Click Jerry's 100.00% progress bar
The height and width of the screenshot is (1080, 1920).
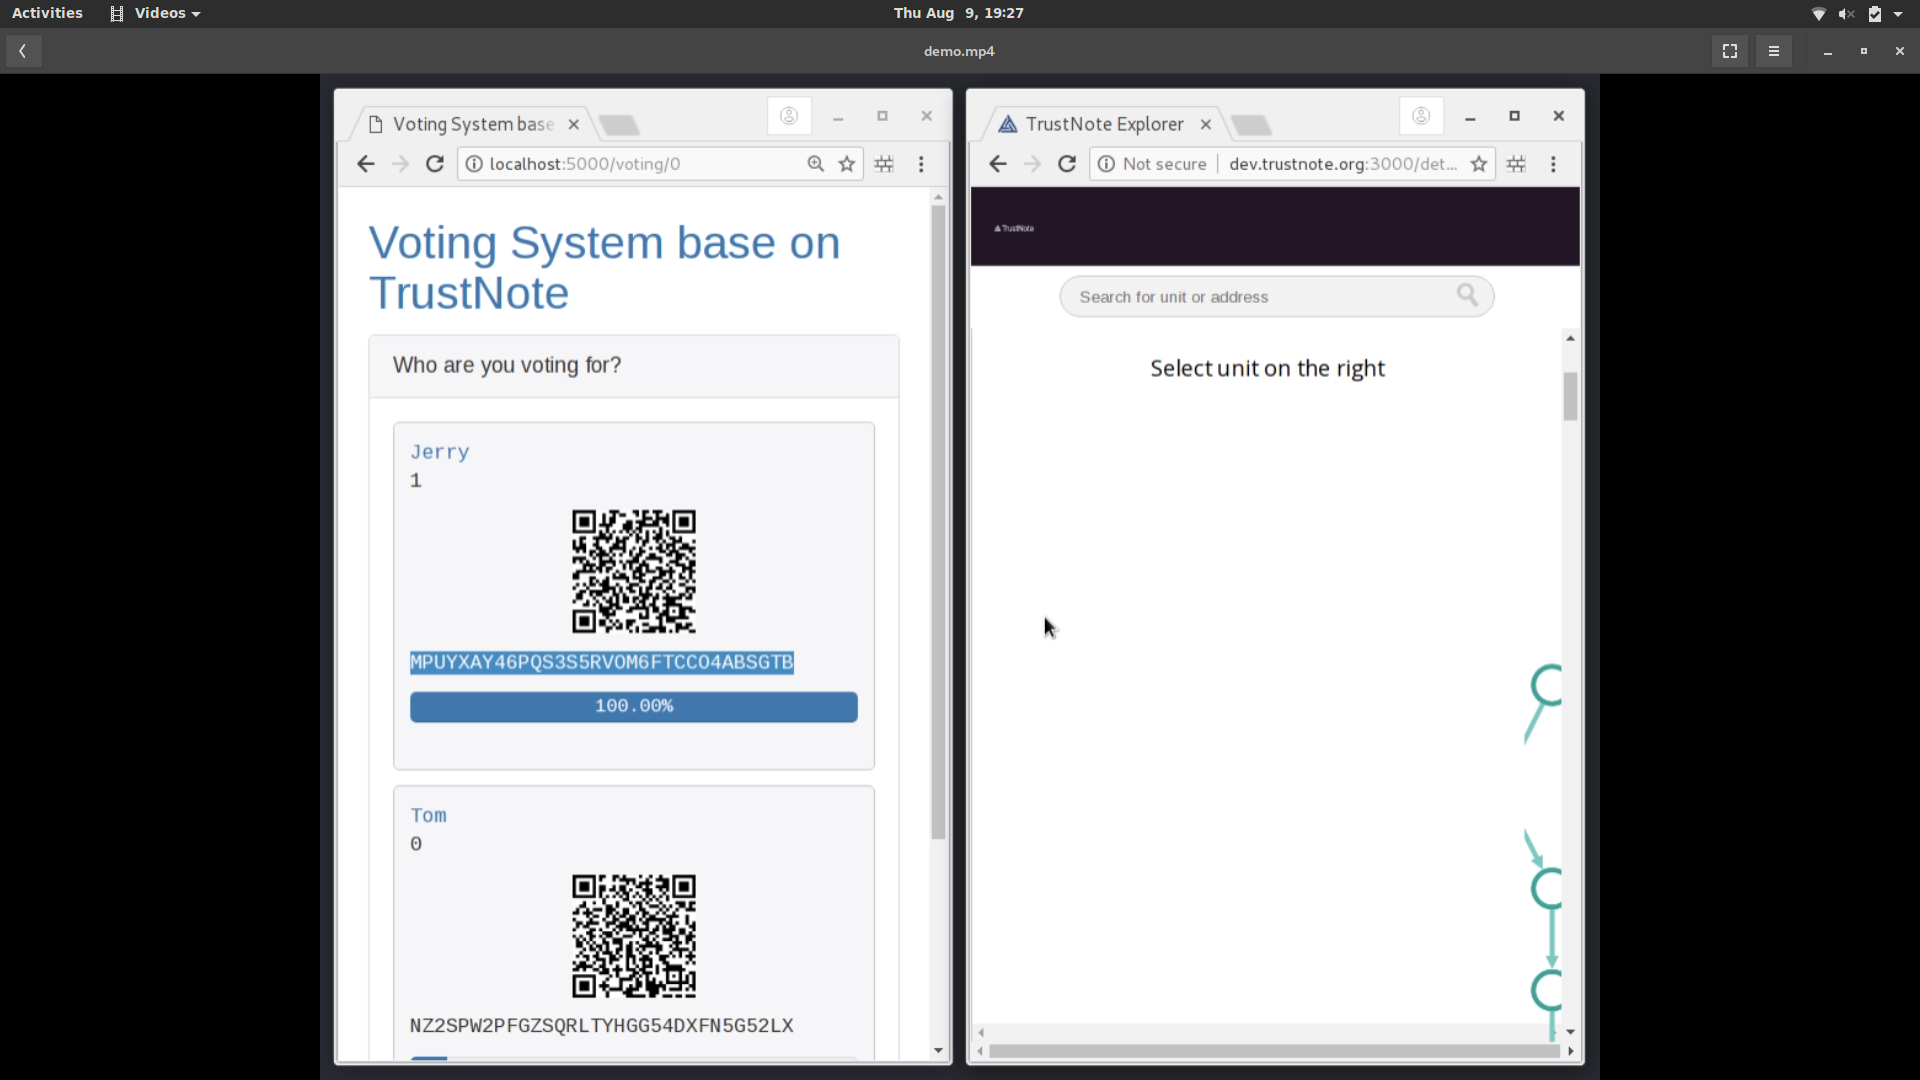[x=634, y=706]
